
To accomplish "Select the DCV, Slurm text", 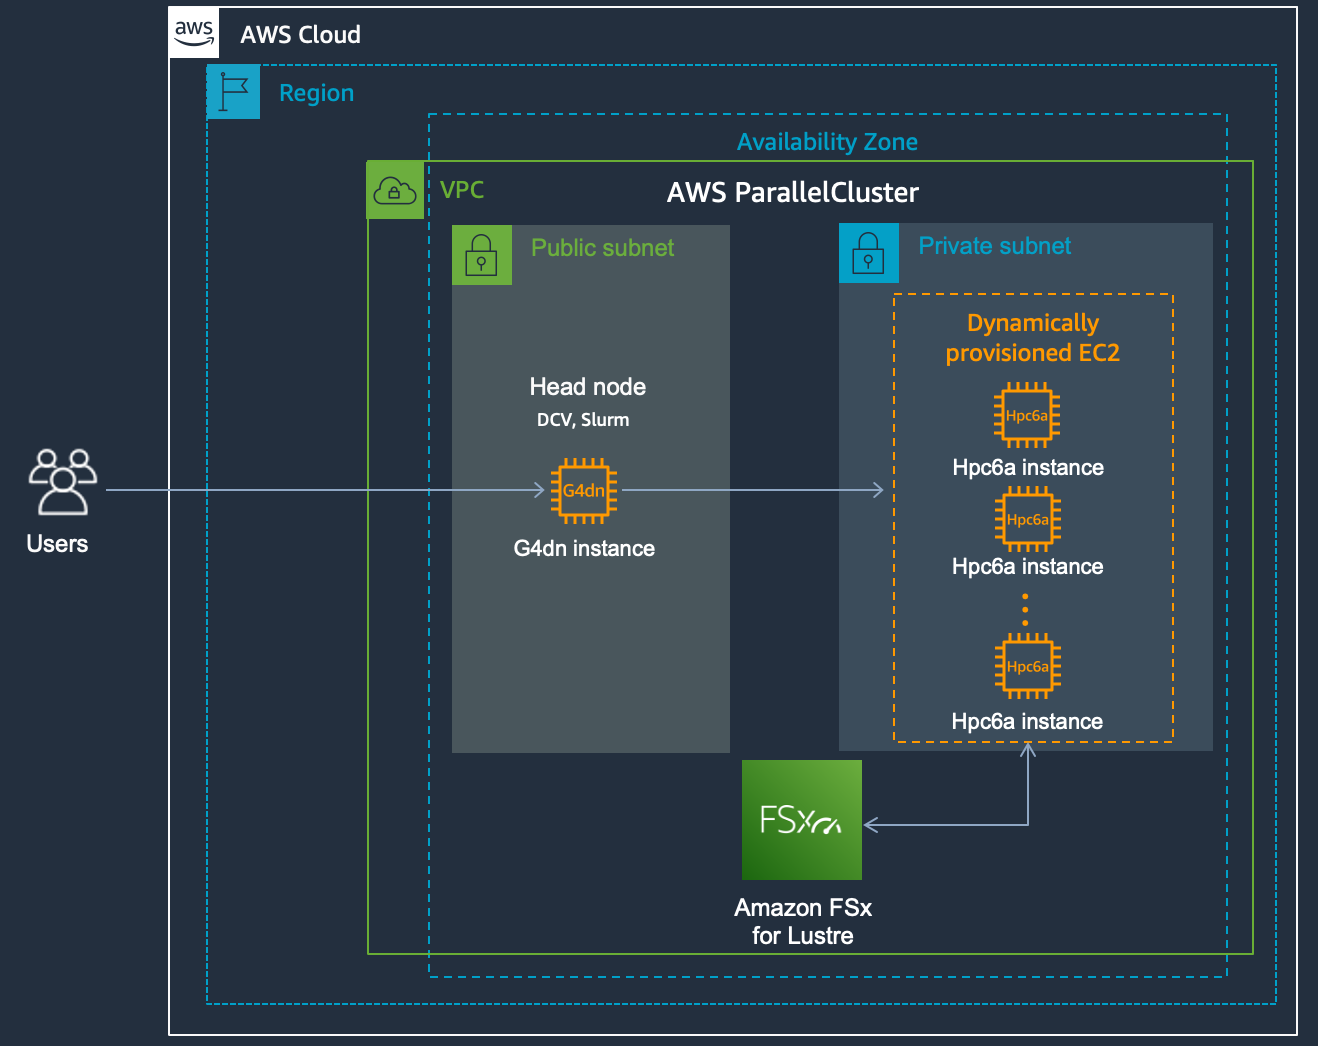I will pos(583,420).
